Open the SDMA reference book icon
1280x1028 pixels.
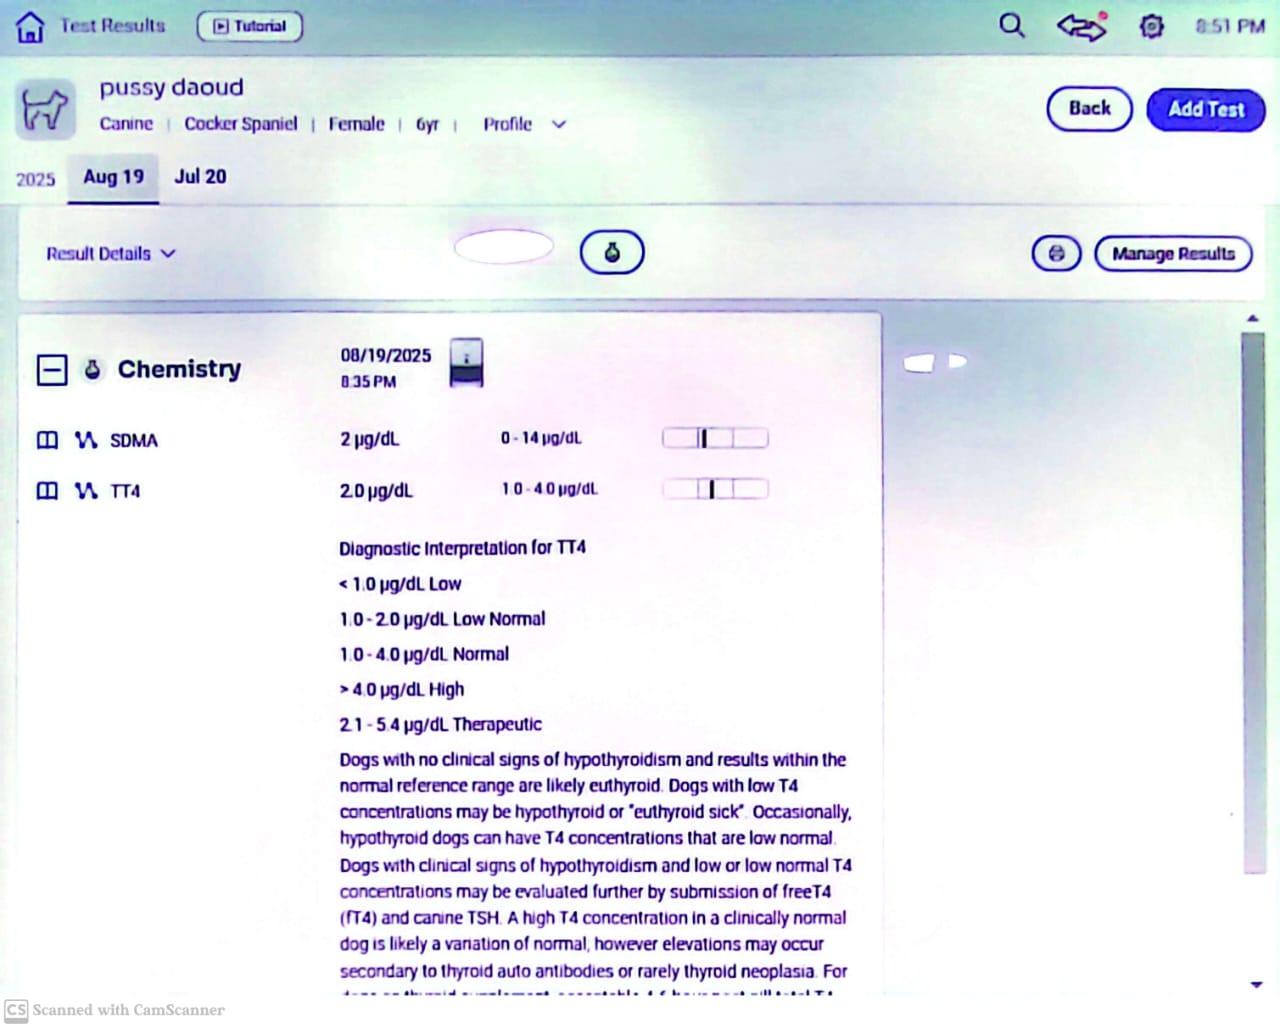[x=47, y=440]
